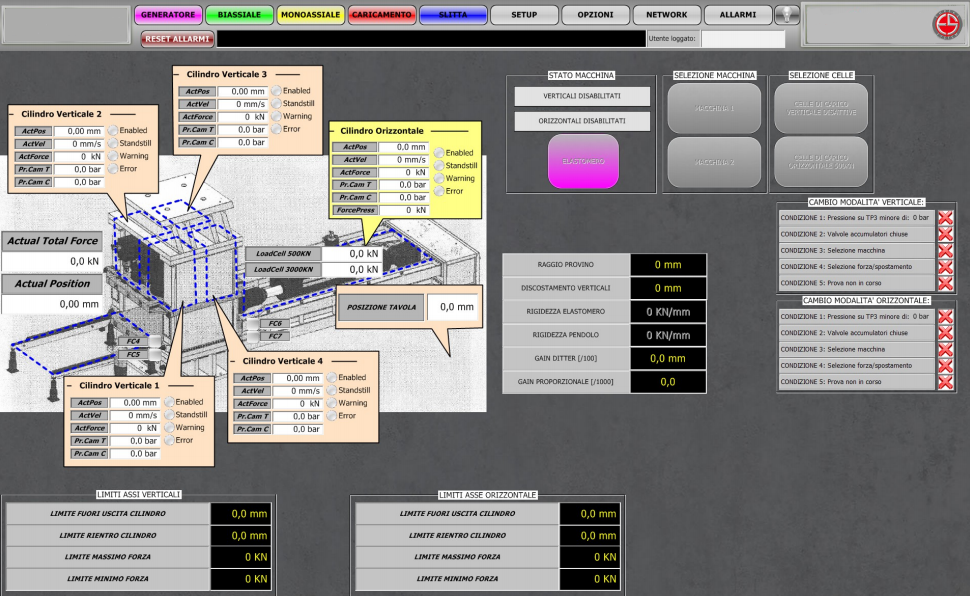Image resolution: width=970 pixels, height=596 pixels.
Task: Click the Error indicator of Cilindro Verticale 1
Action: tap(170, 440)
